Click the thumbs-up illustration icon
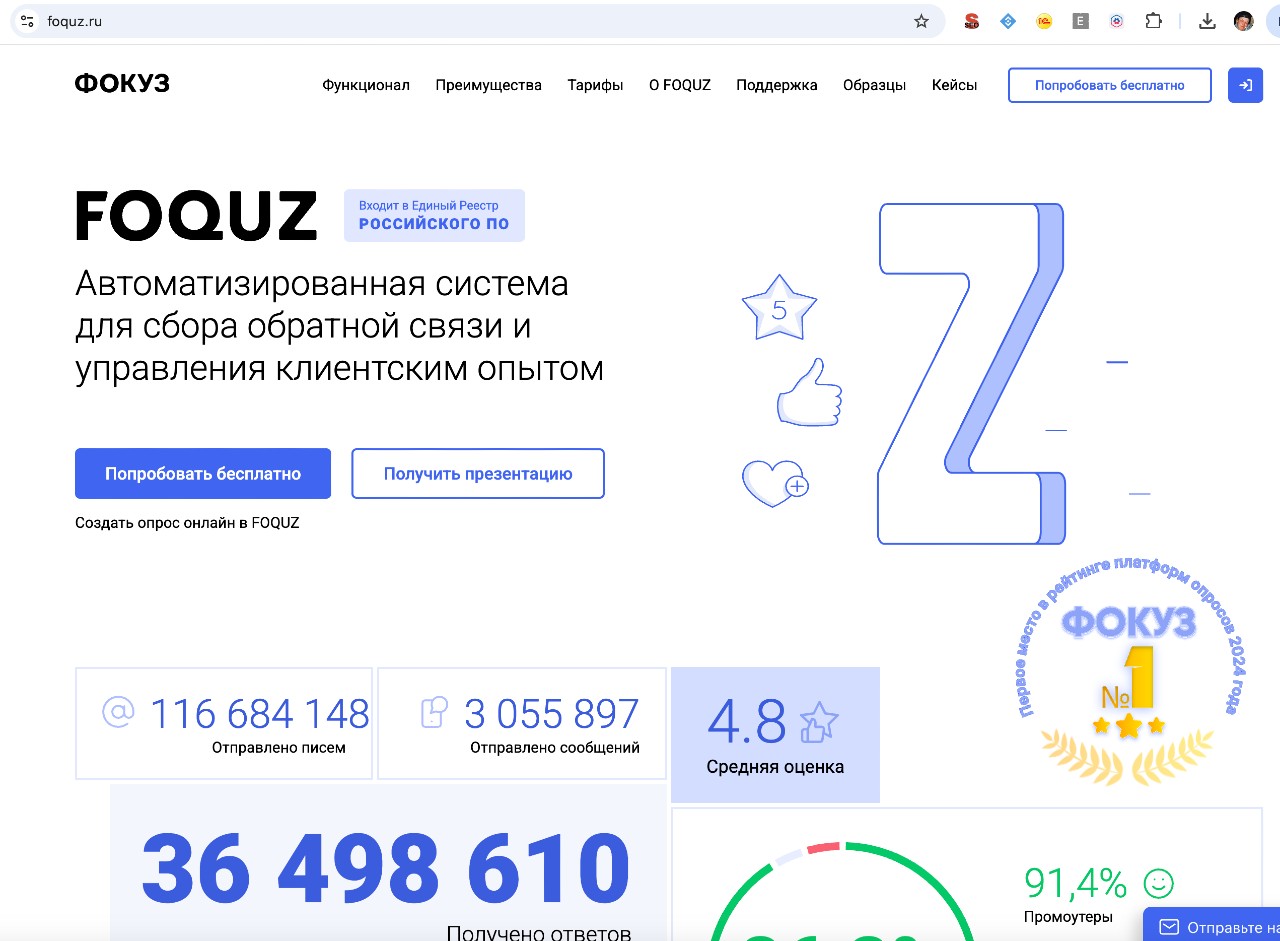 [810, 392]
